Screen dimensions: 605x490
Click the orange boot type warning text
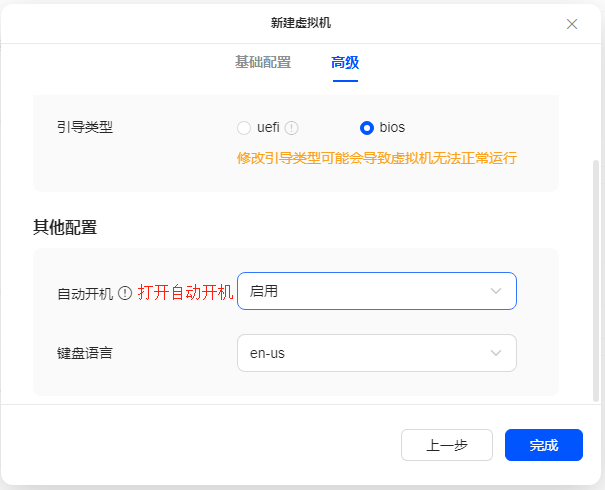click(377, 158)
